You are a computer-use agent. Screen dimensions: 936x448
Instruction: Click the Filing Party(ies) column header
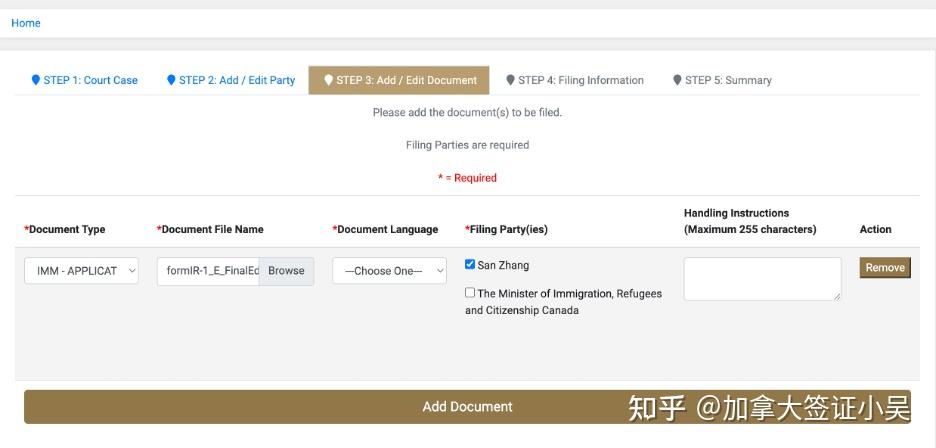(506, 229)
